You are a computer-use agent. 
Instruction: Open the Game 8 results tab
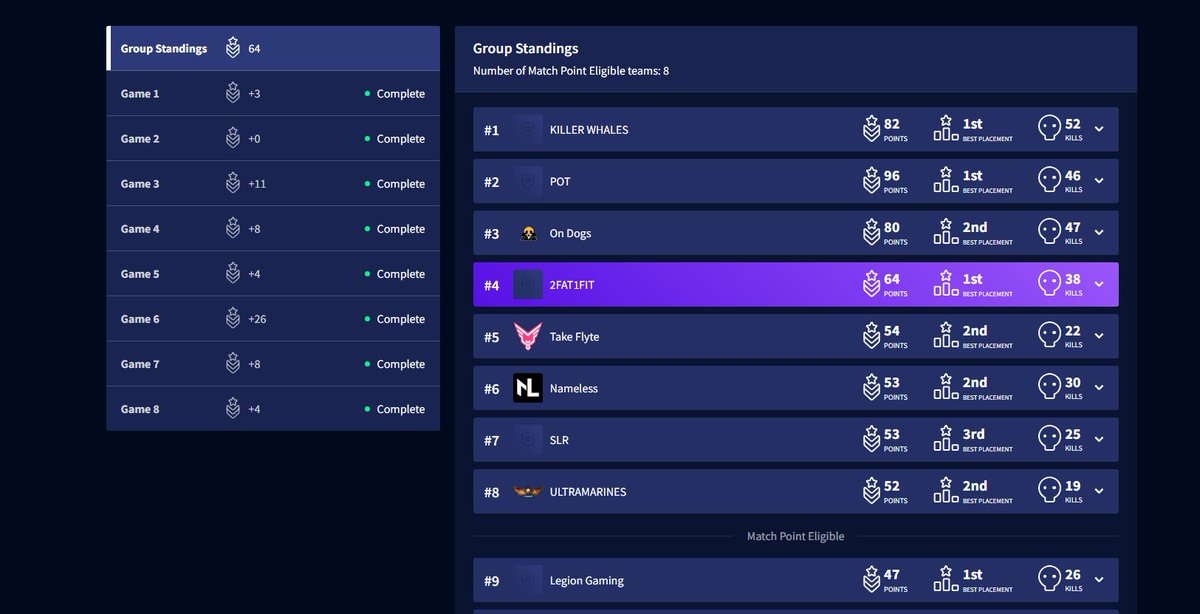pos(273,409)
